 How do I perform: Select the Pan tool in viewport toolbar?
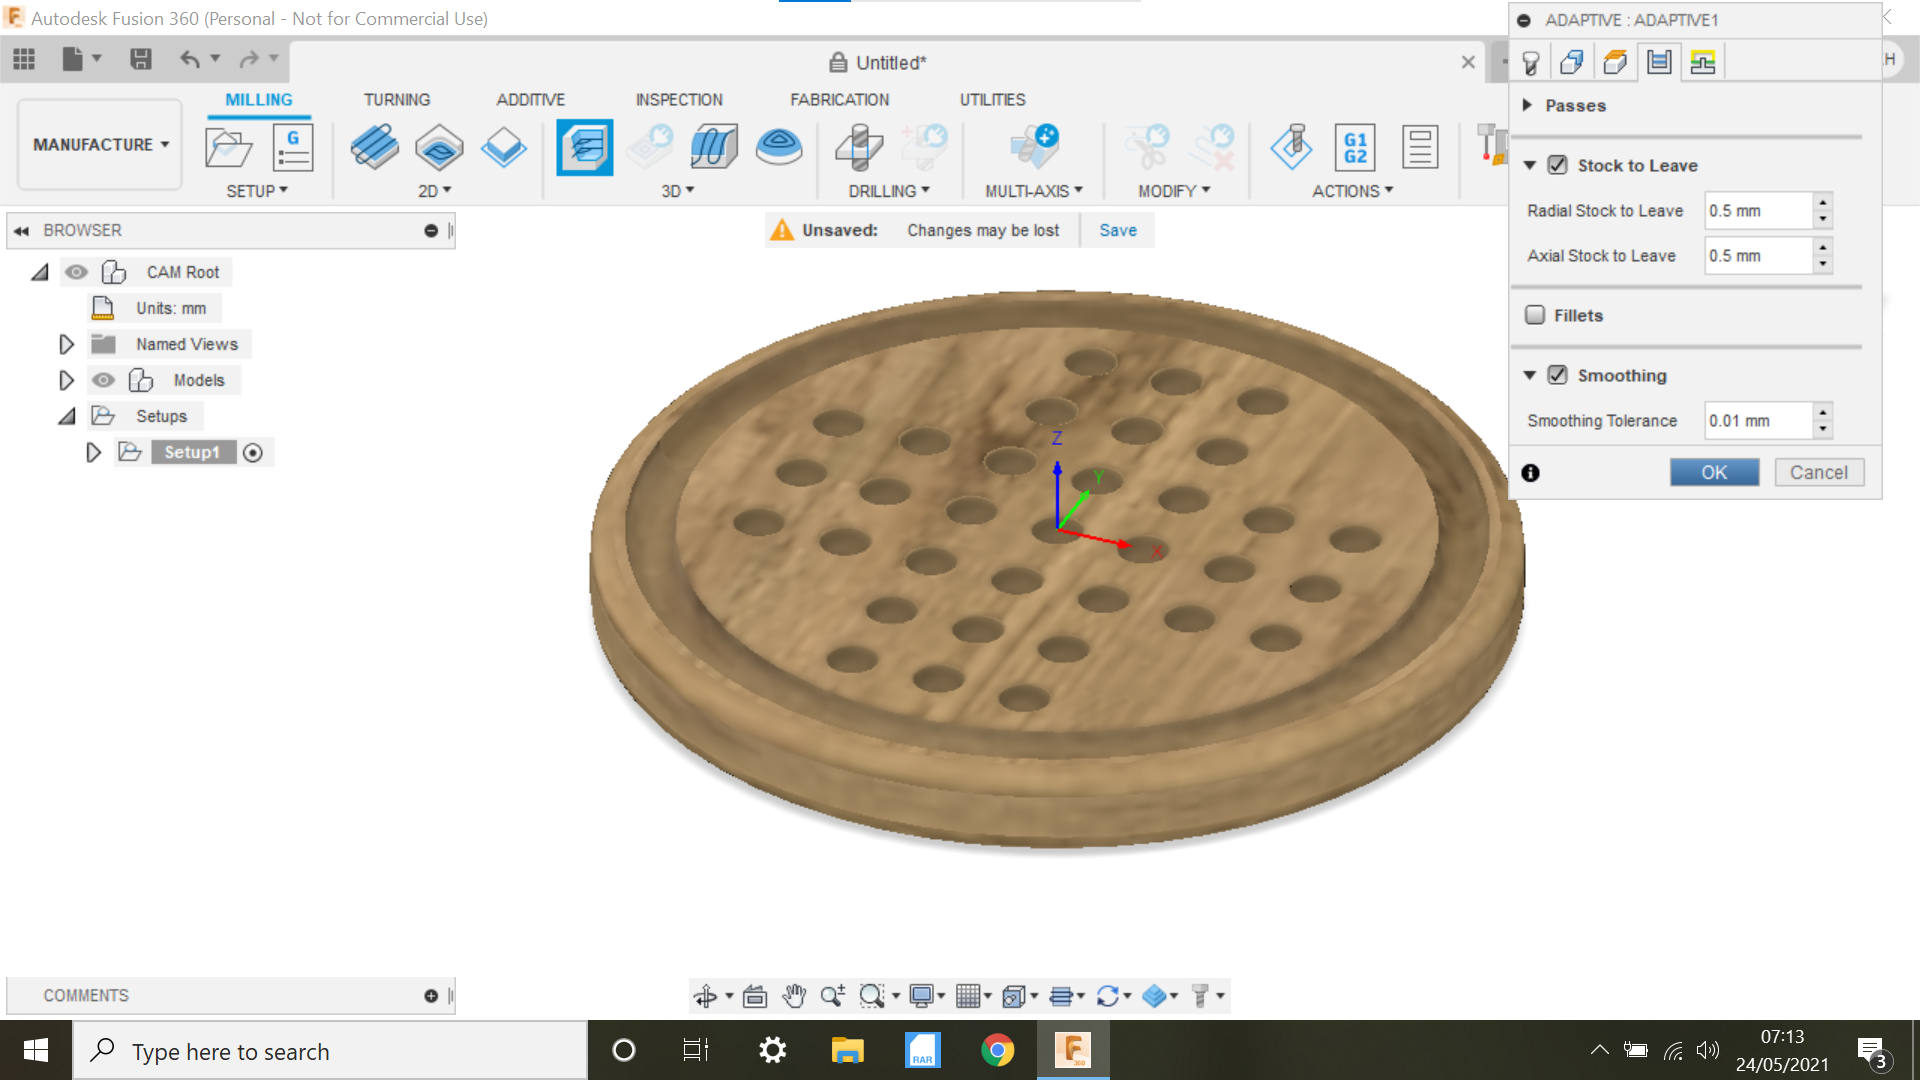(x=794, y=996)
